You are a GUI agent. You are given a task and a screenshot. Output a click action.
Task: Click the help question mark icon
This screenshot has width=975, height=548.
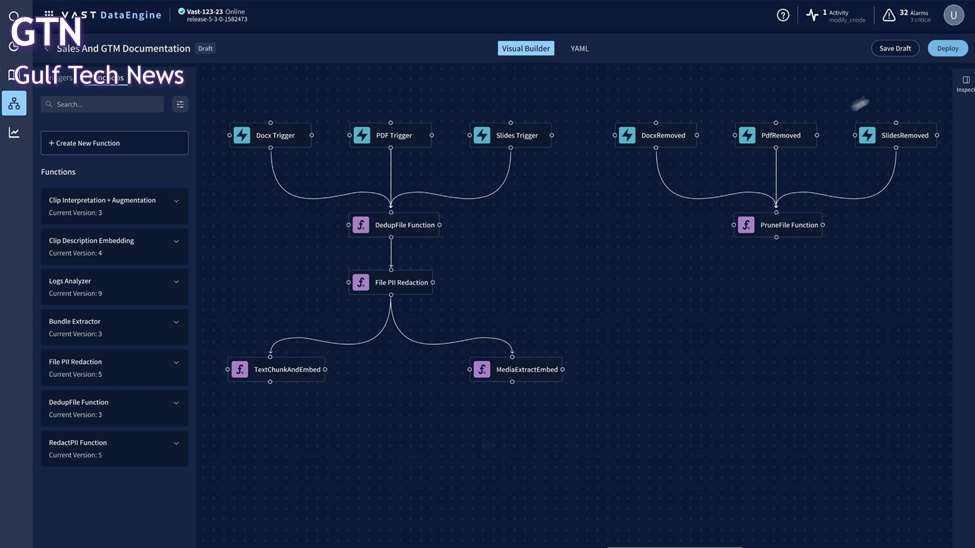783,15
